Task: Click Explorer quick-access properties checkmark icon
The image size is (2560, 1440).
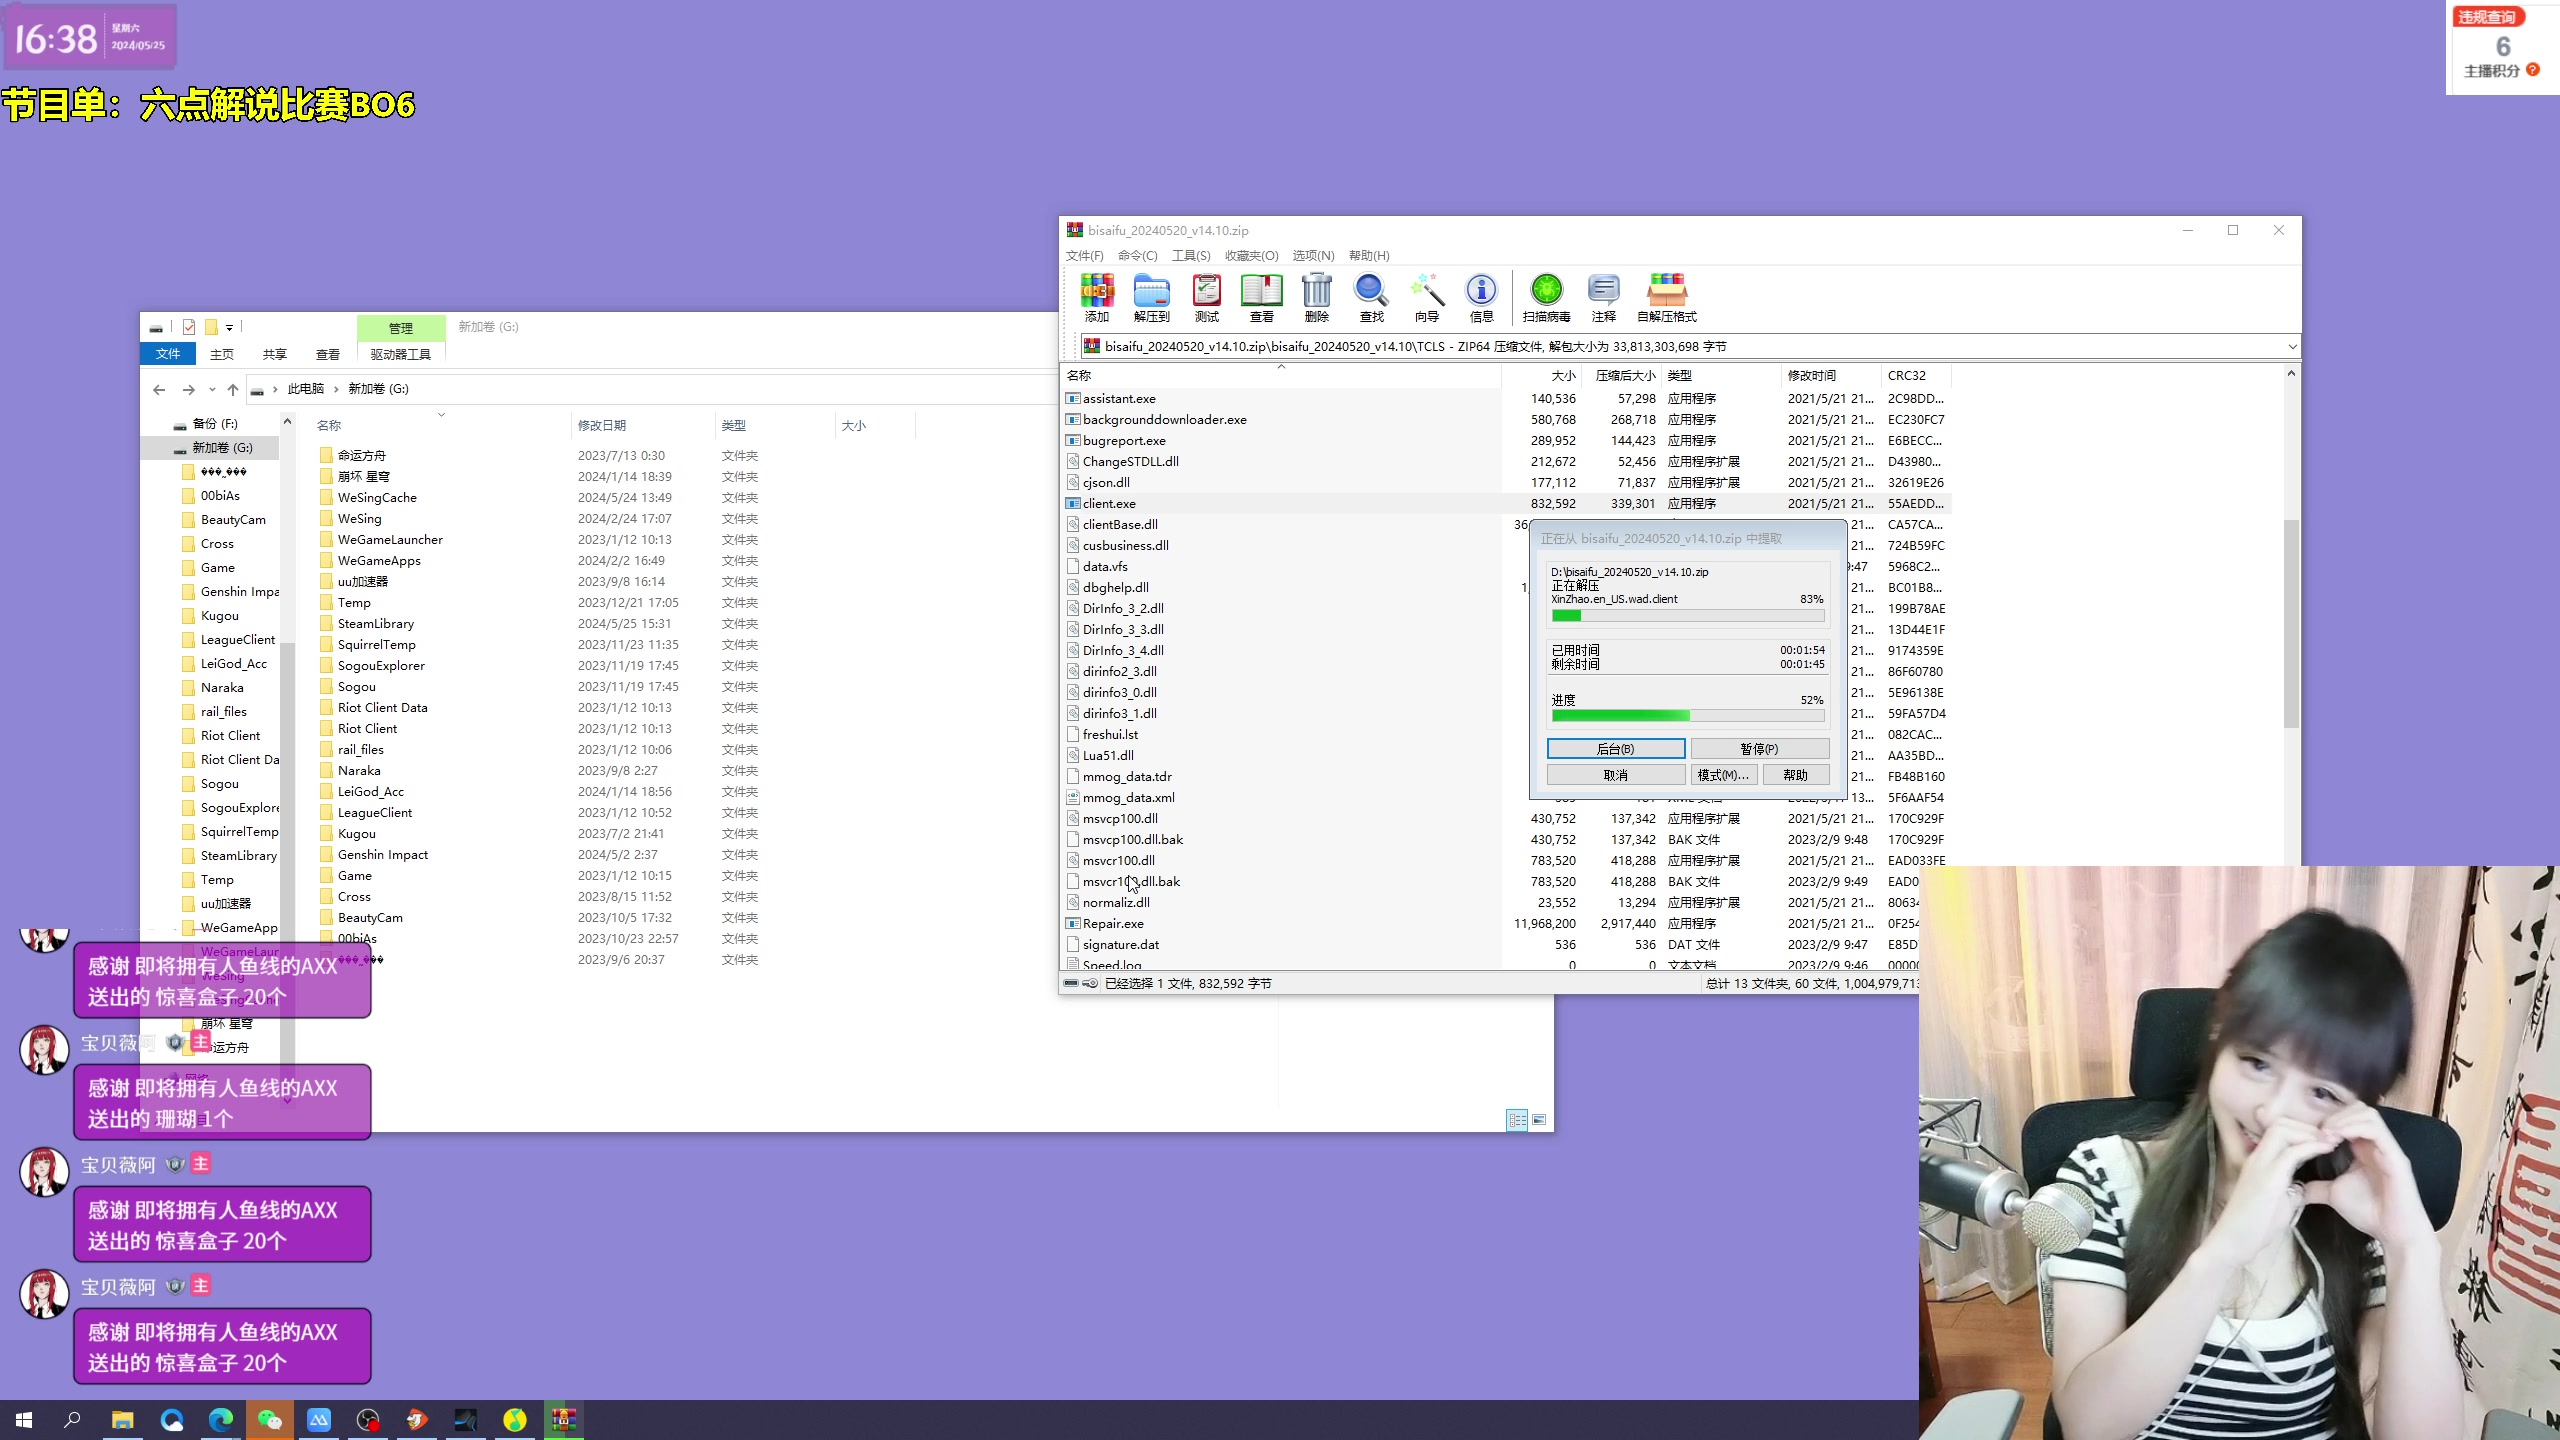Action: [188, 327]
